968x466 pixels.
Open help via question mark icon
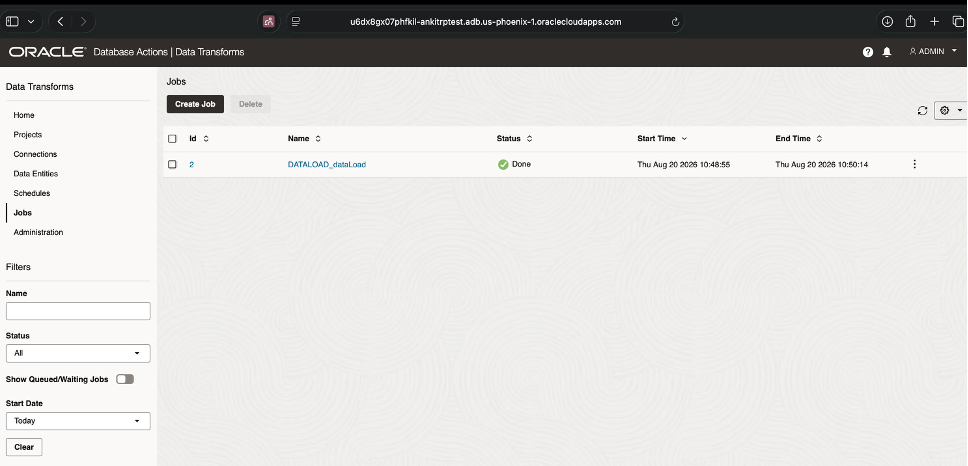tap(868, 52)
